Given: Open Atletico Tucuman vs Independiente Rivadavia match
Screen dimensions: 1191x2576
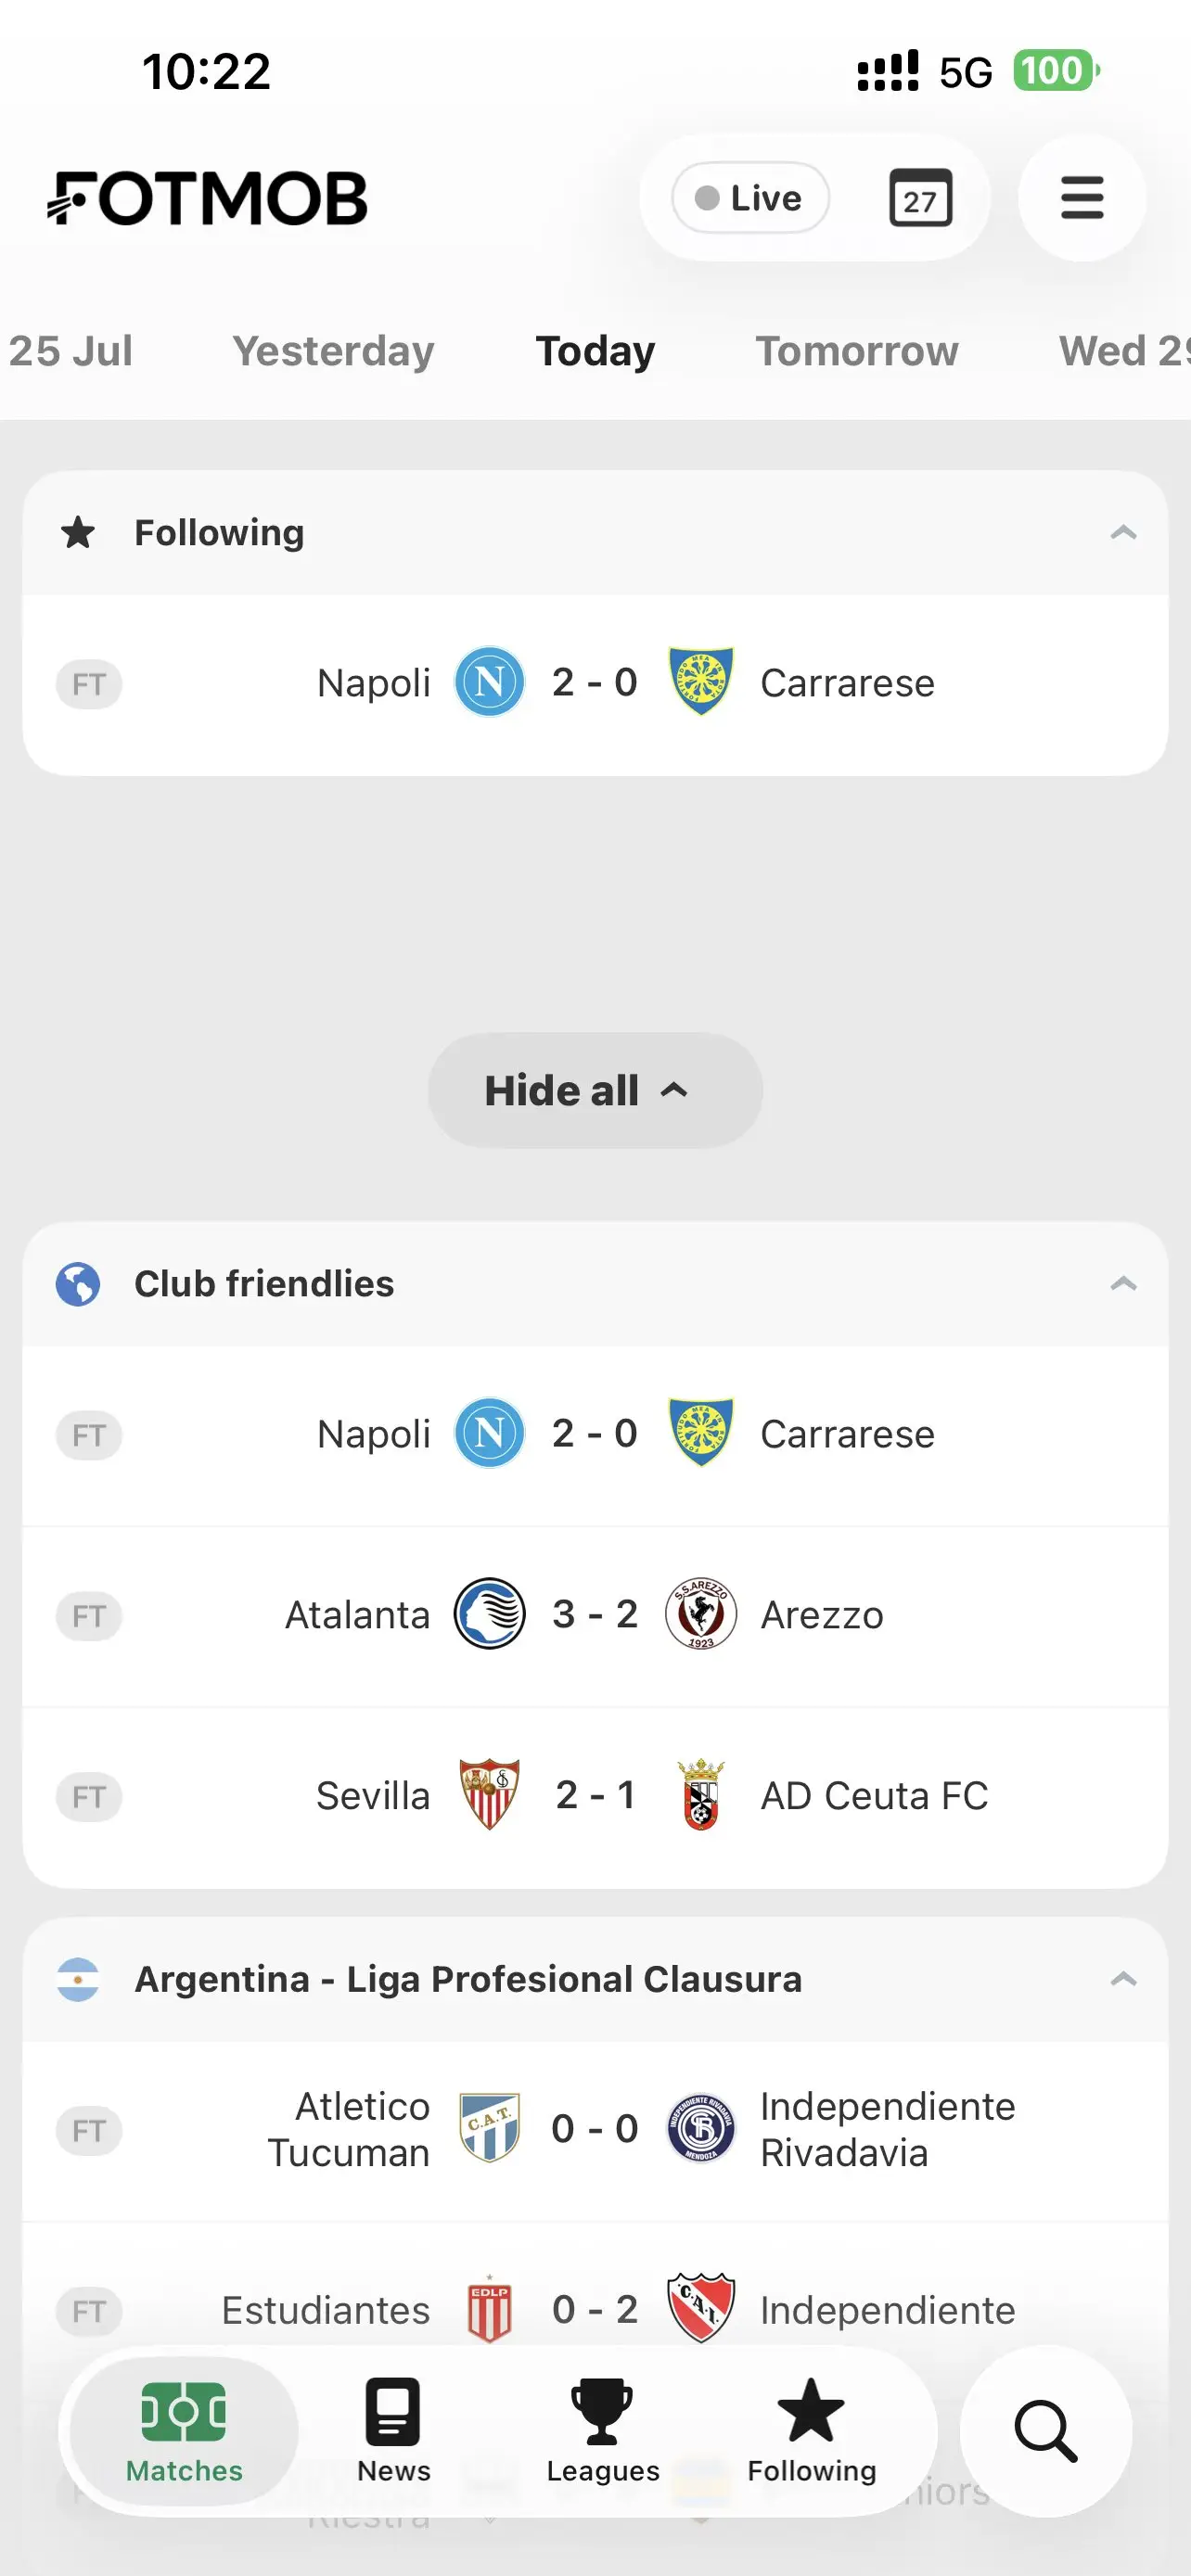Looking at the screenshot, I should click(x=595, y=2130).
